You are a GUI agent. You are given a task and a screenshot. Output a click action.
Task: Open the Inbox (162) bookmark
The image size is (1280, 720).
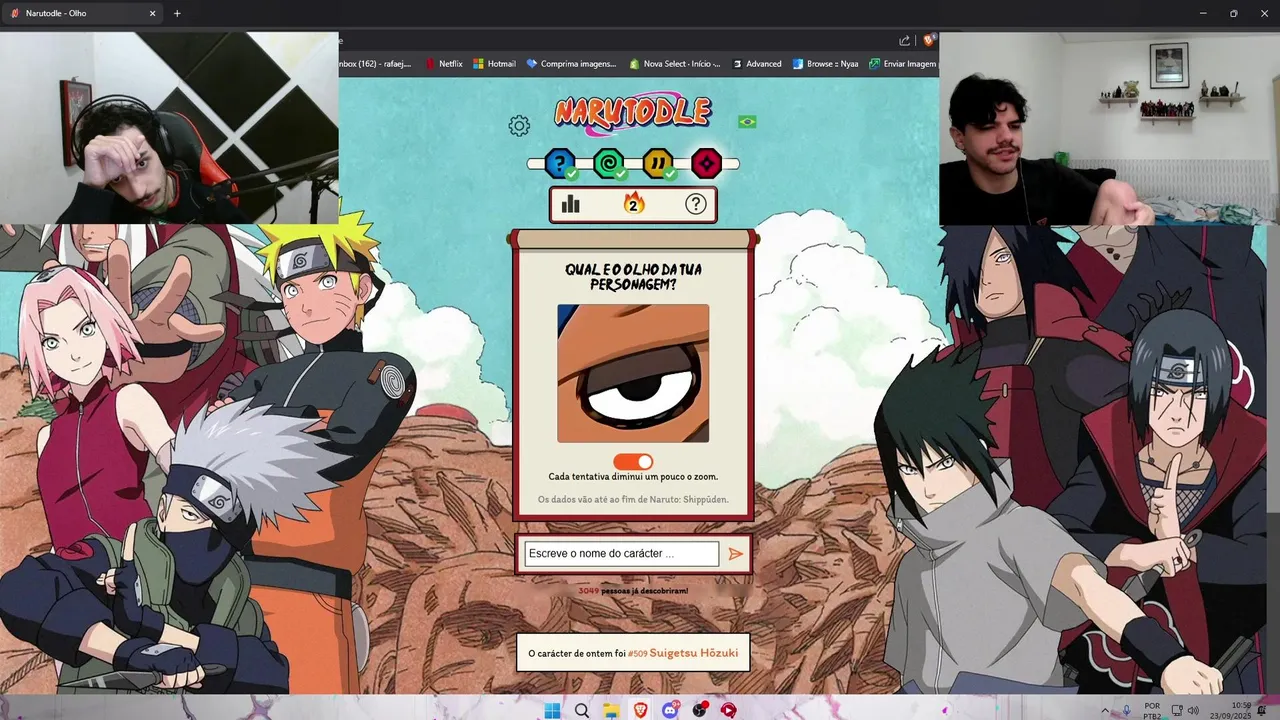click(376, 63)
